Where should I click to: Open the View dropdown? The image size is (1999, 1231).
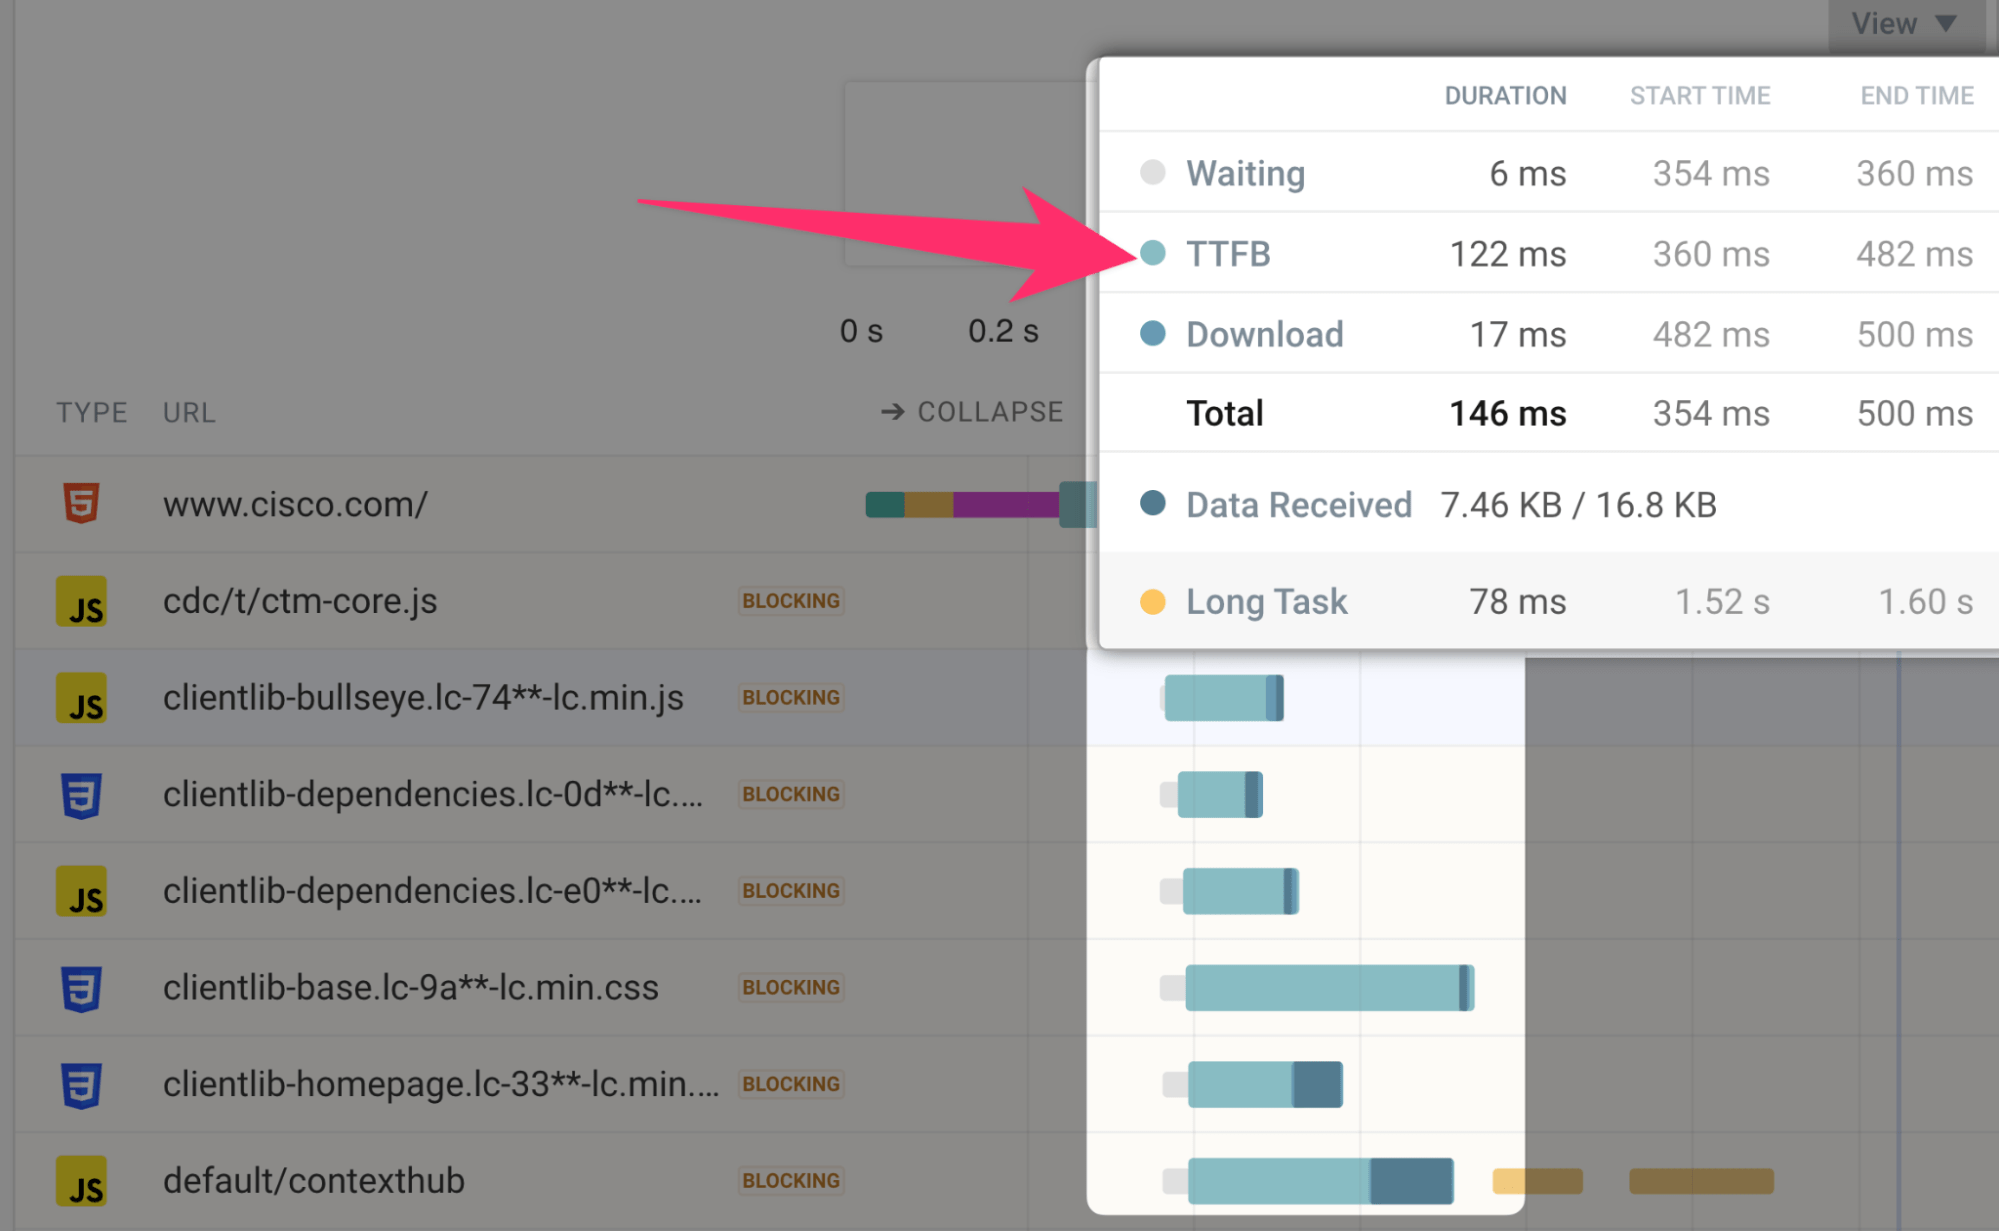(1903, 22)
